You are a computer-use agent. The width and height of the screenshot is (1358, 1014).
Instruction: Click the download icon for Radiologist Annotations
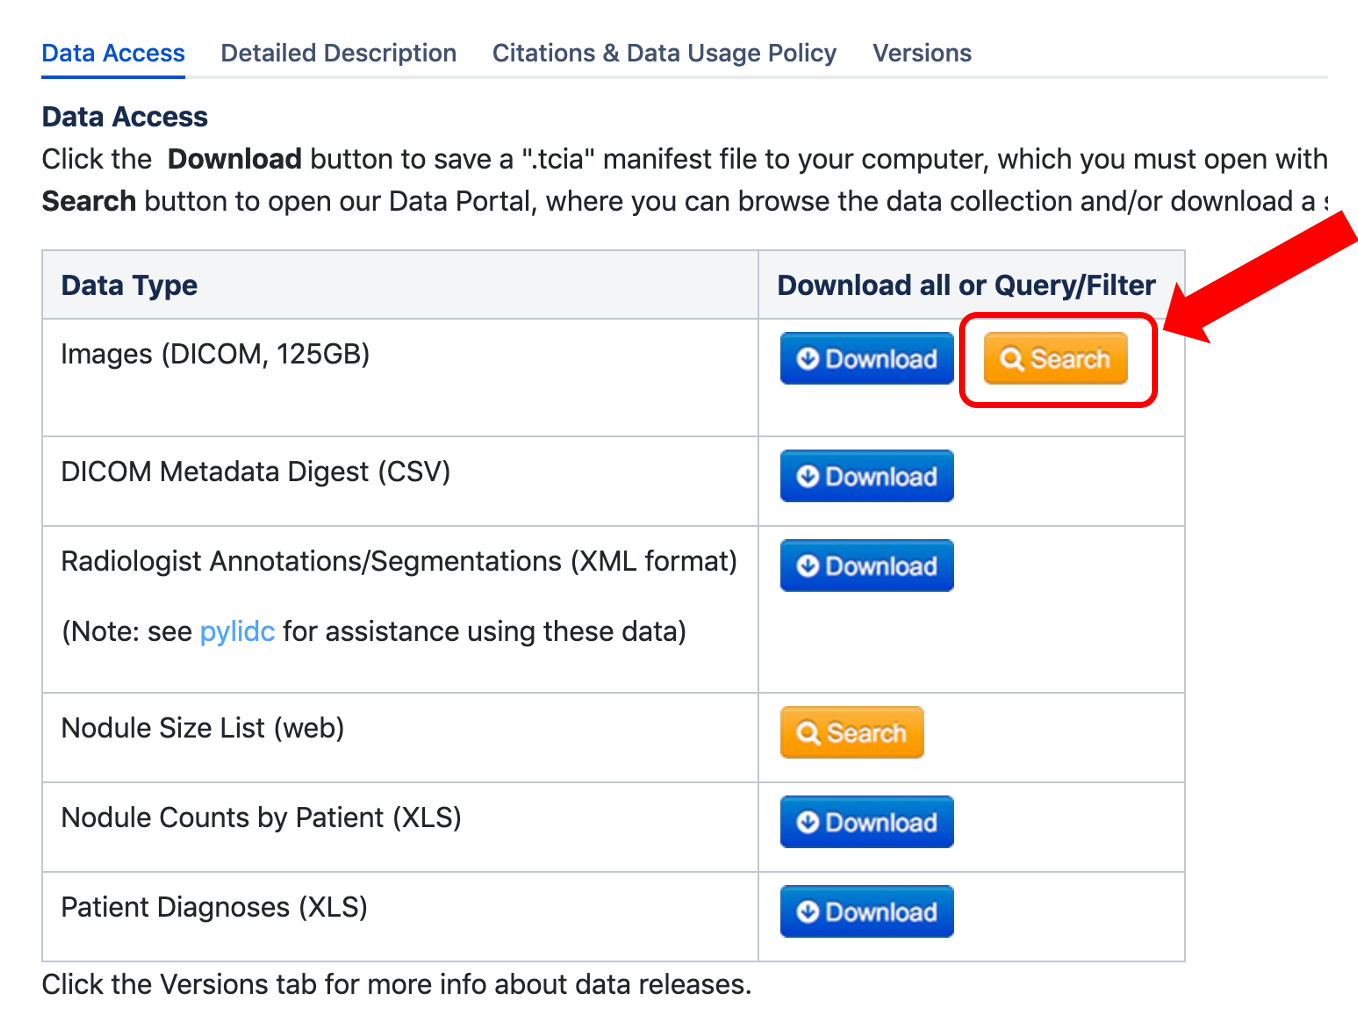[x=808, y=565]
